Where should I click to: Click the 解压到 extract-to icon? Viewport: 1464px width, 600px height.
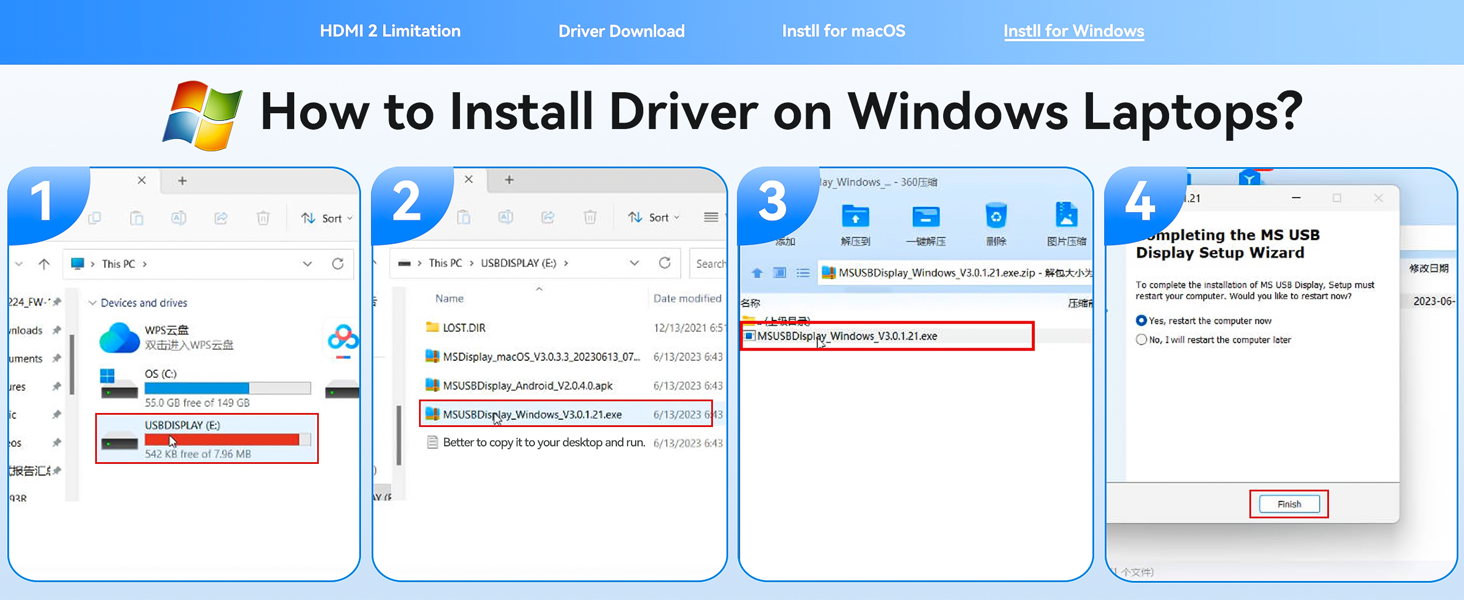tap(855, 217)
